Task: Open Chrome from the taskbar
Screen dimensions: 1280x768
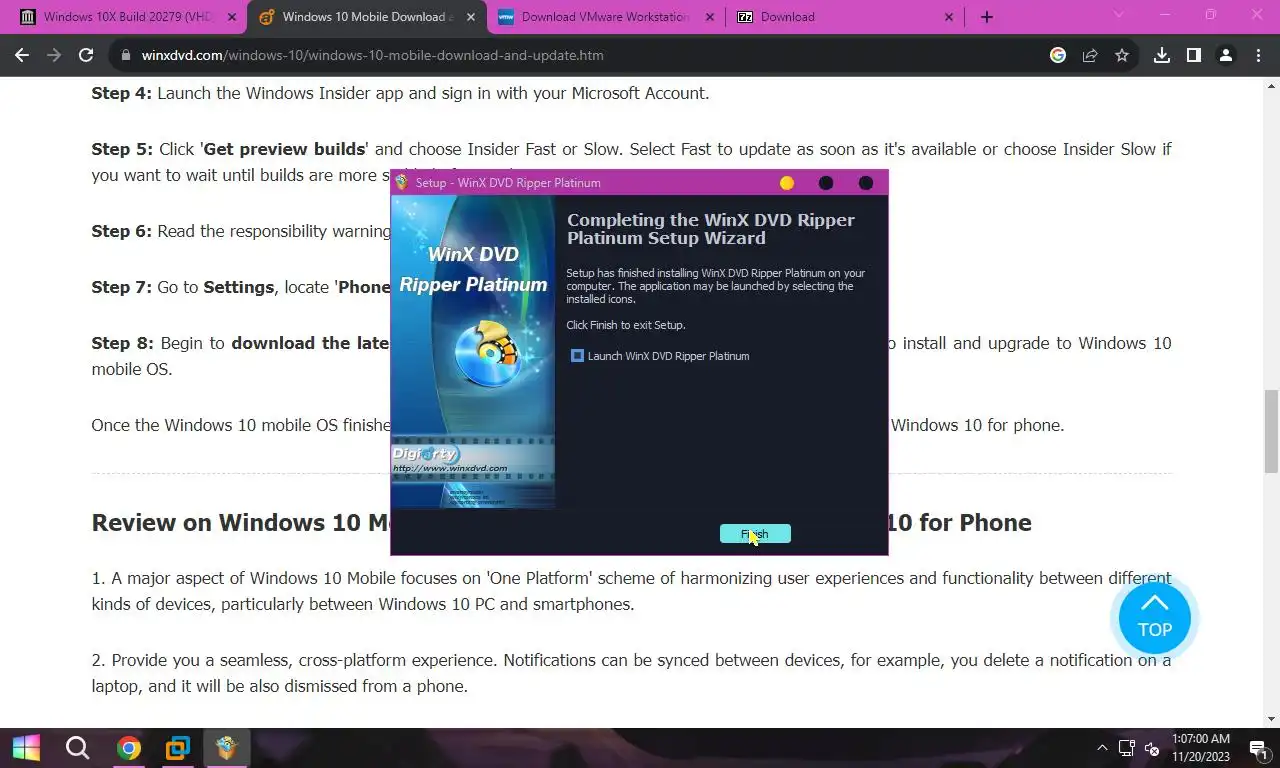Action: pos(128,747)
